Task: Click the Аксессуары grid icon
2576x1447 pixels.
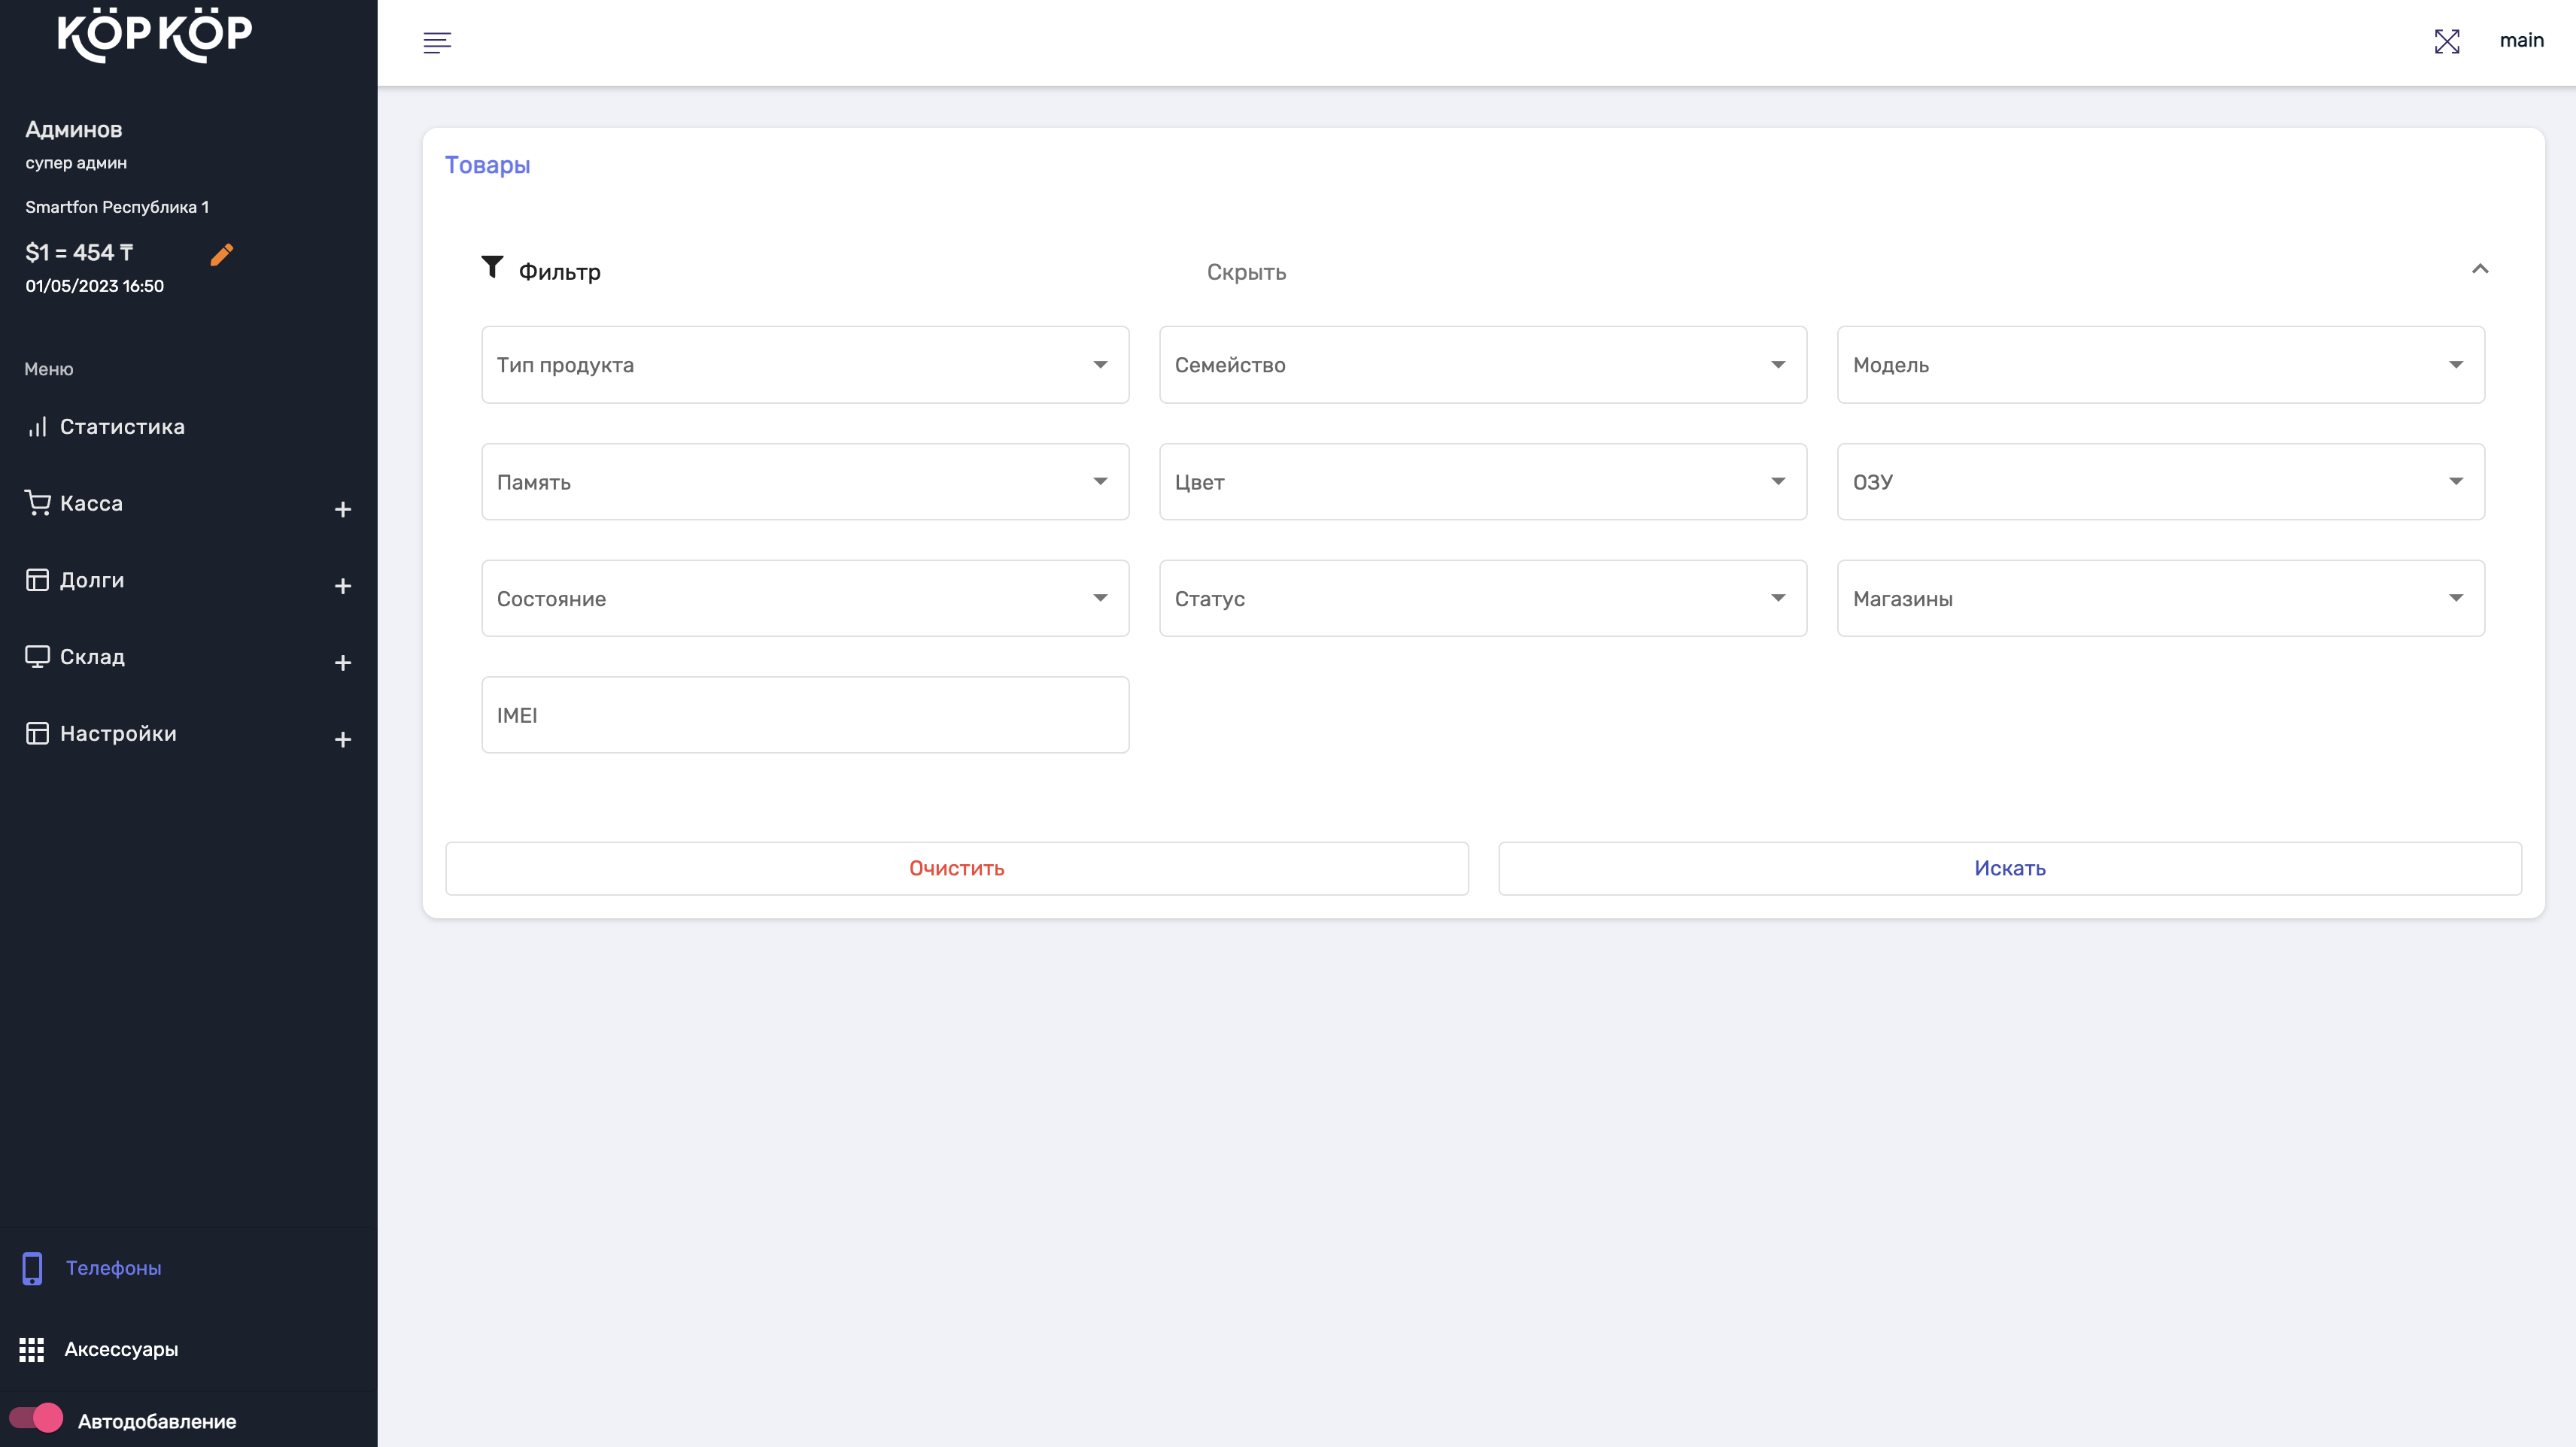Action: [x=32, y=1349]
